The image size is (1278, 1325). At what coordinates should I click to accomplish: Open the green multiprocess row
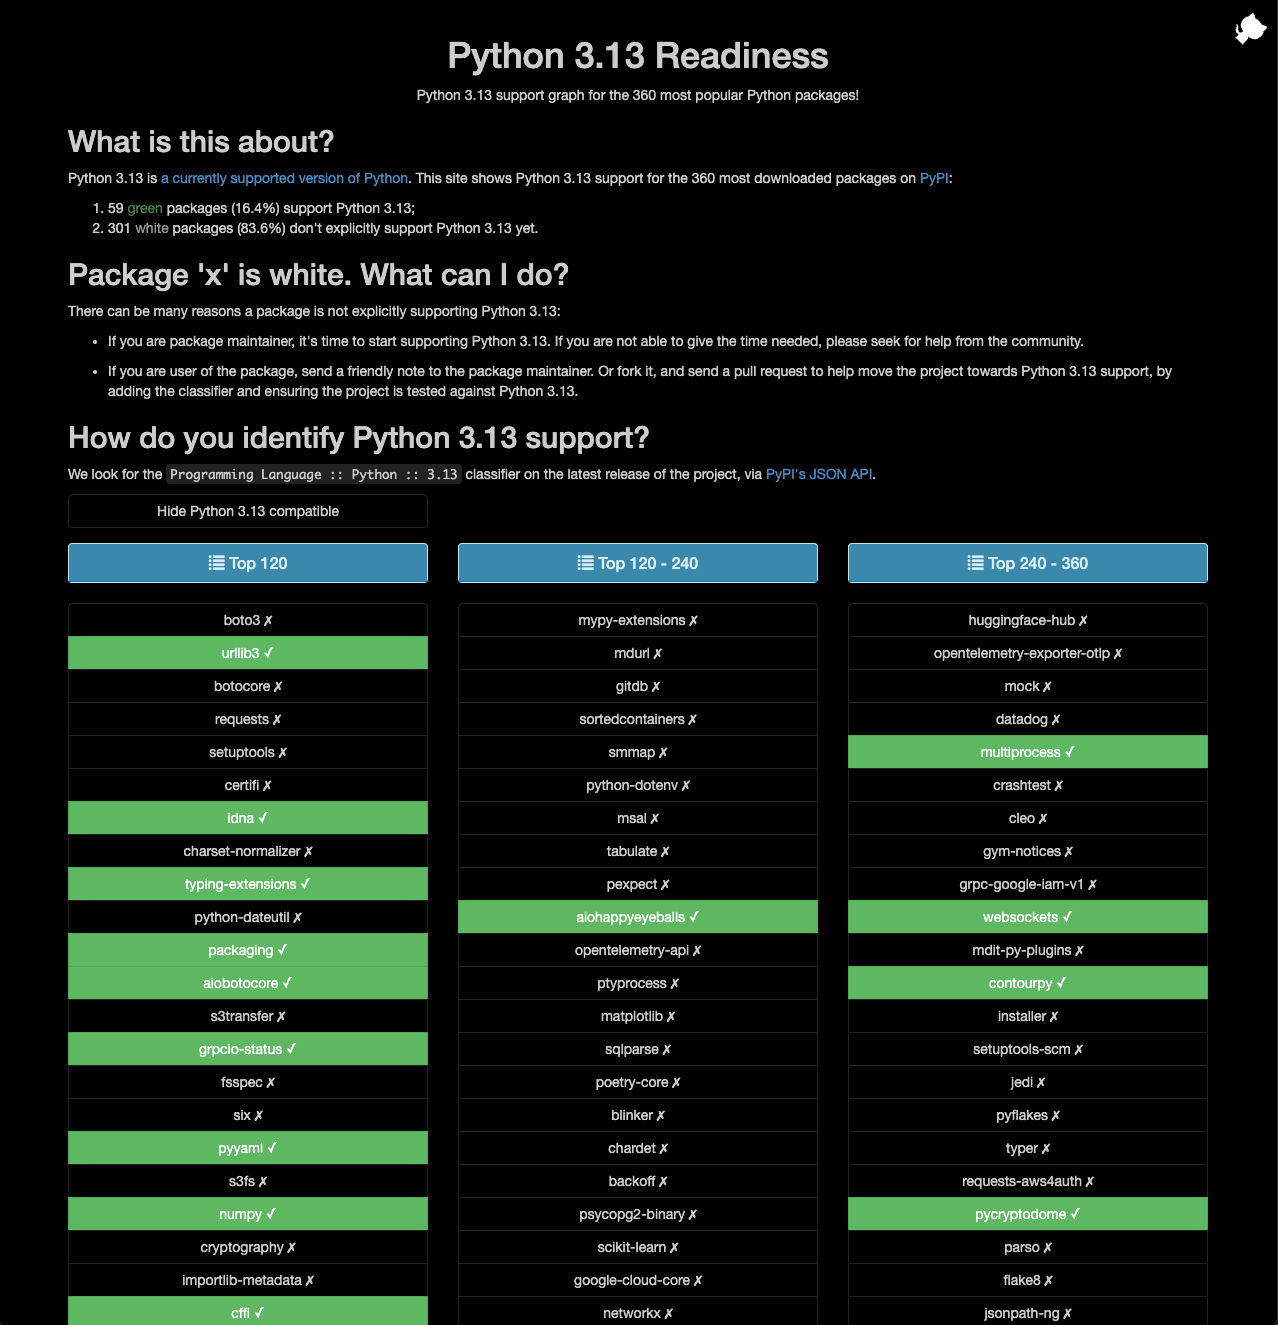coord(1028,752)
